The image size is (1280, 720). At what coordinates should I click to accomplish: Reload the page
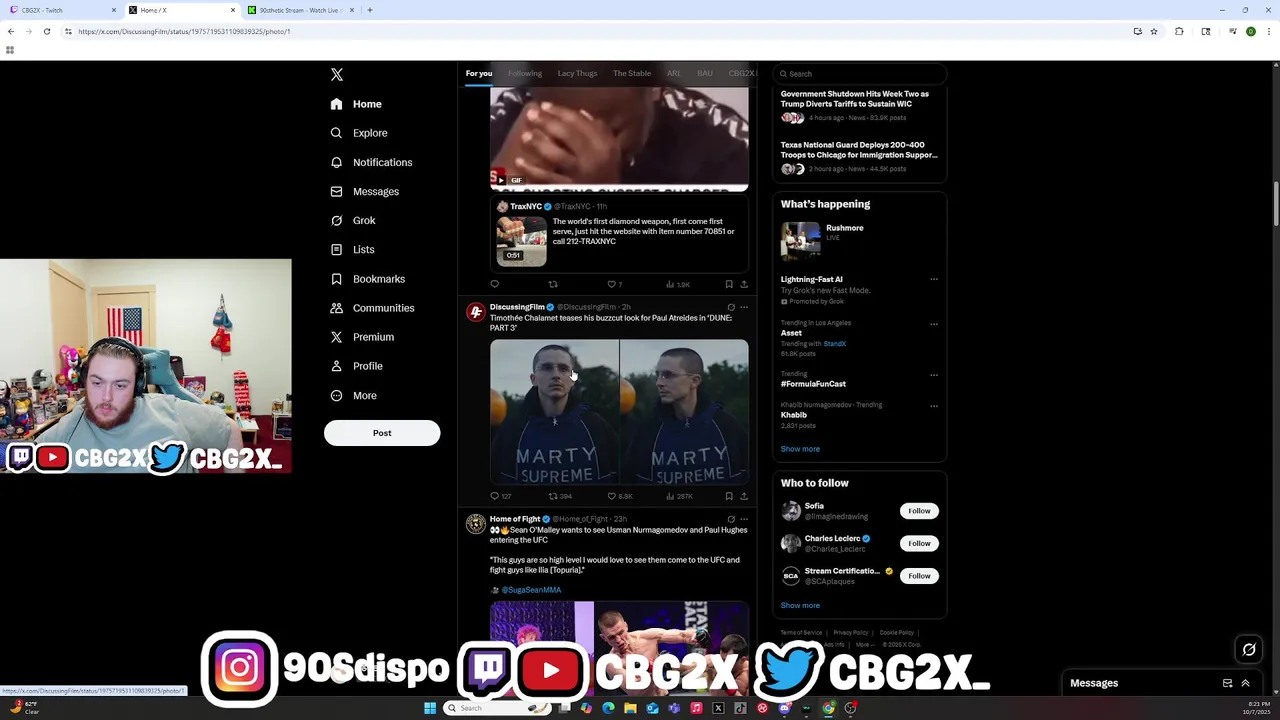46,31
